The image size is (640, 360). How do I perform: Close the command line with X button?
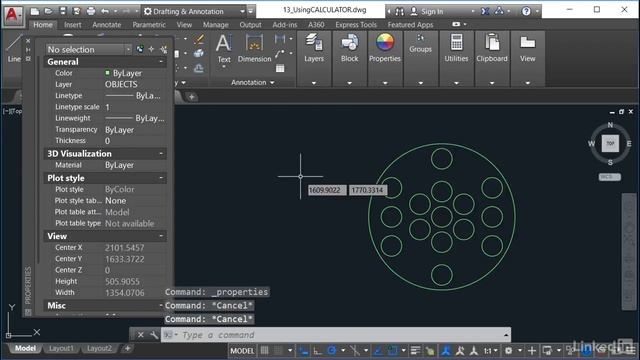coord(140,335)
